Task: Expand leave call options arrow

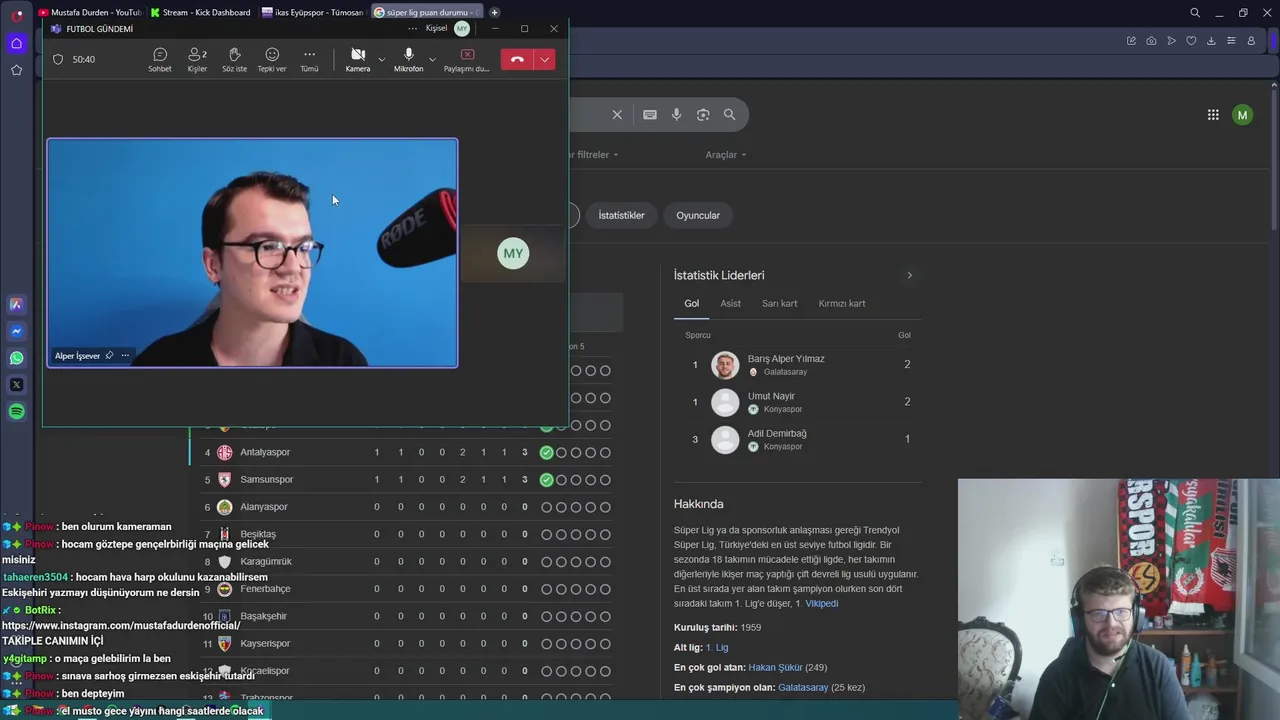Action: pyautogui.click(x=544, y=59)
